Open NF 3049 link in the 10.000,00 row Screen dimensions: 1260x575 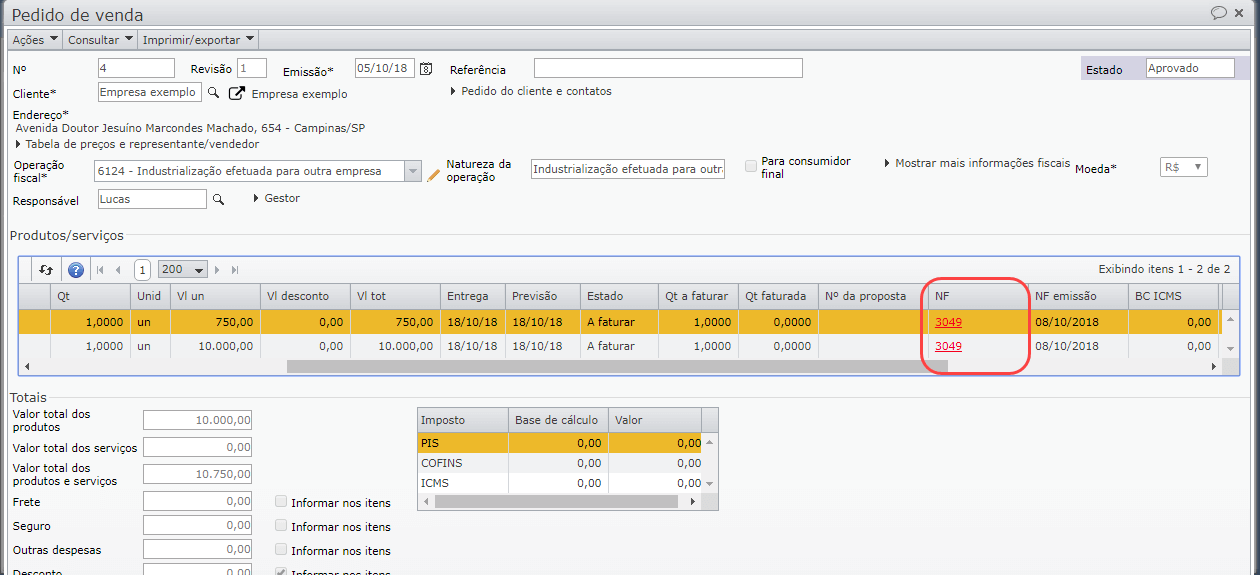coord(948,346)
